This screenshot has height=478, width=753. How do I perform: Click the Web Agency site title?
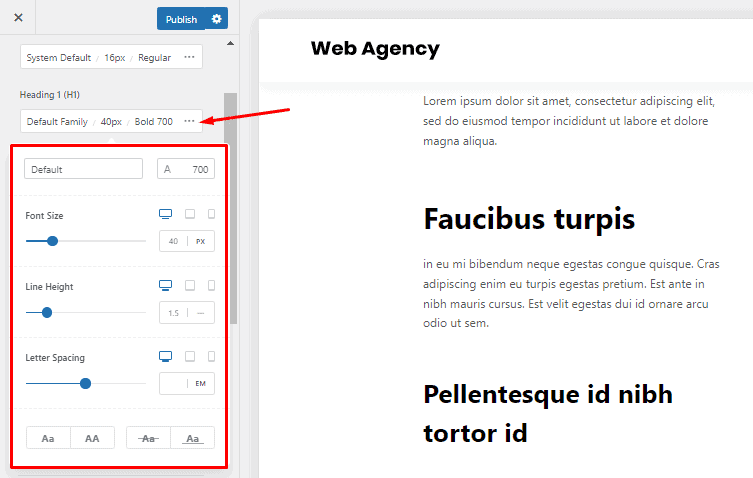coord(374,48)
